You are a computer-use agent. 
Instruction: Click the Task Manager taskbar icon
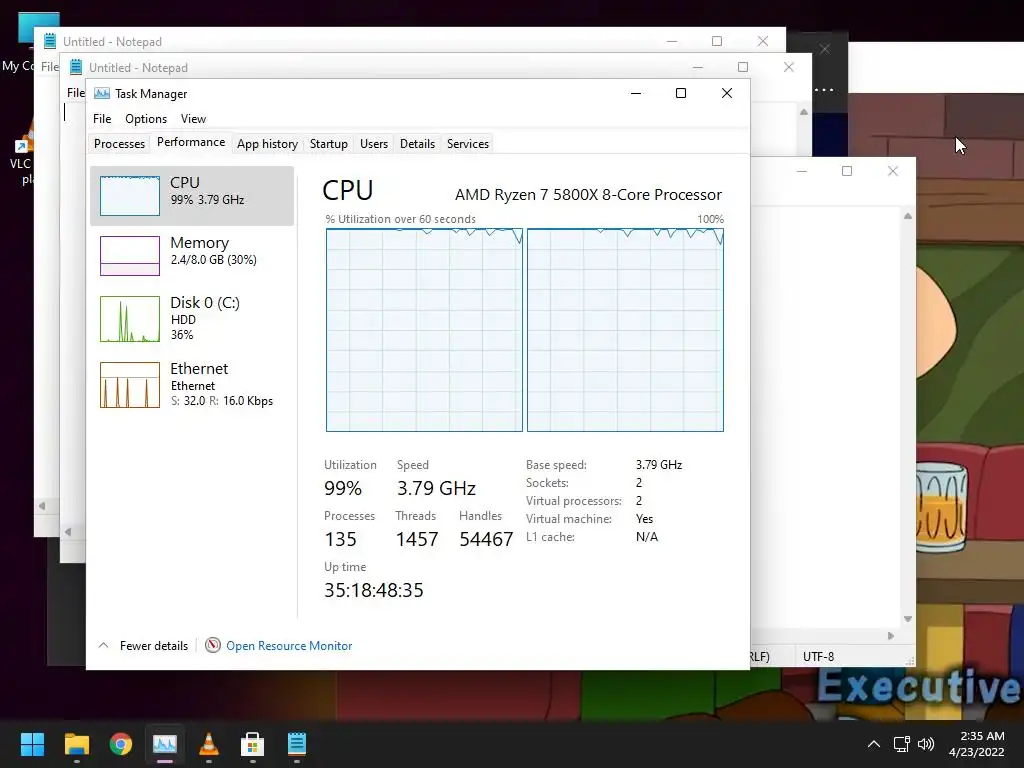click(x=165, y=744)
